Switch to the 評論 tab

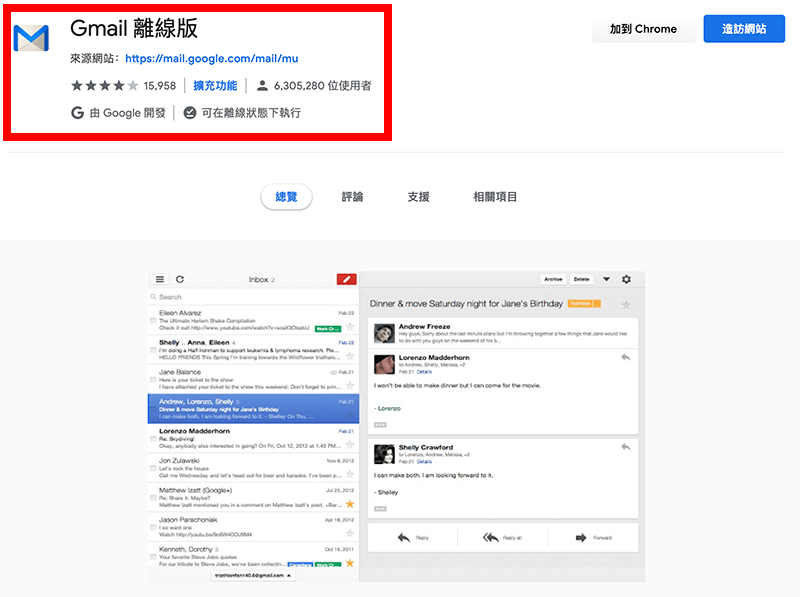[x=352, y=197]
